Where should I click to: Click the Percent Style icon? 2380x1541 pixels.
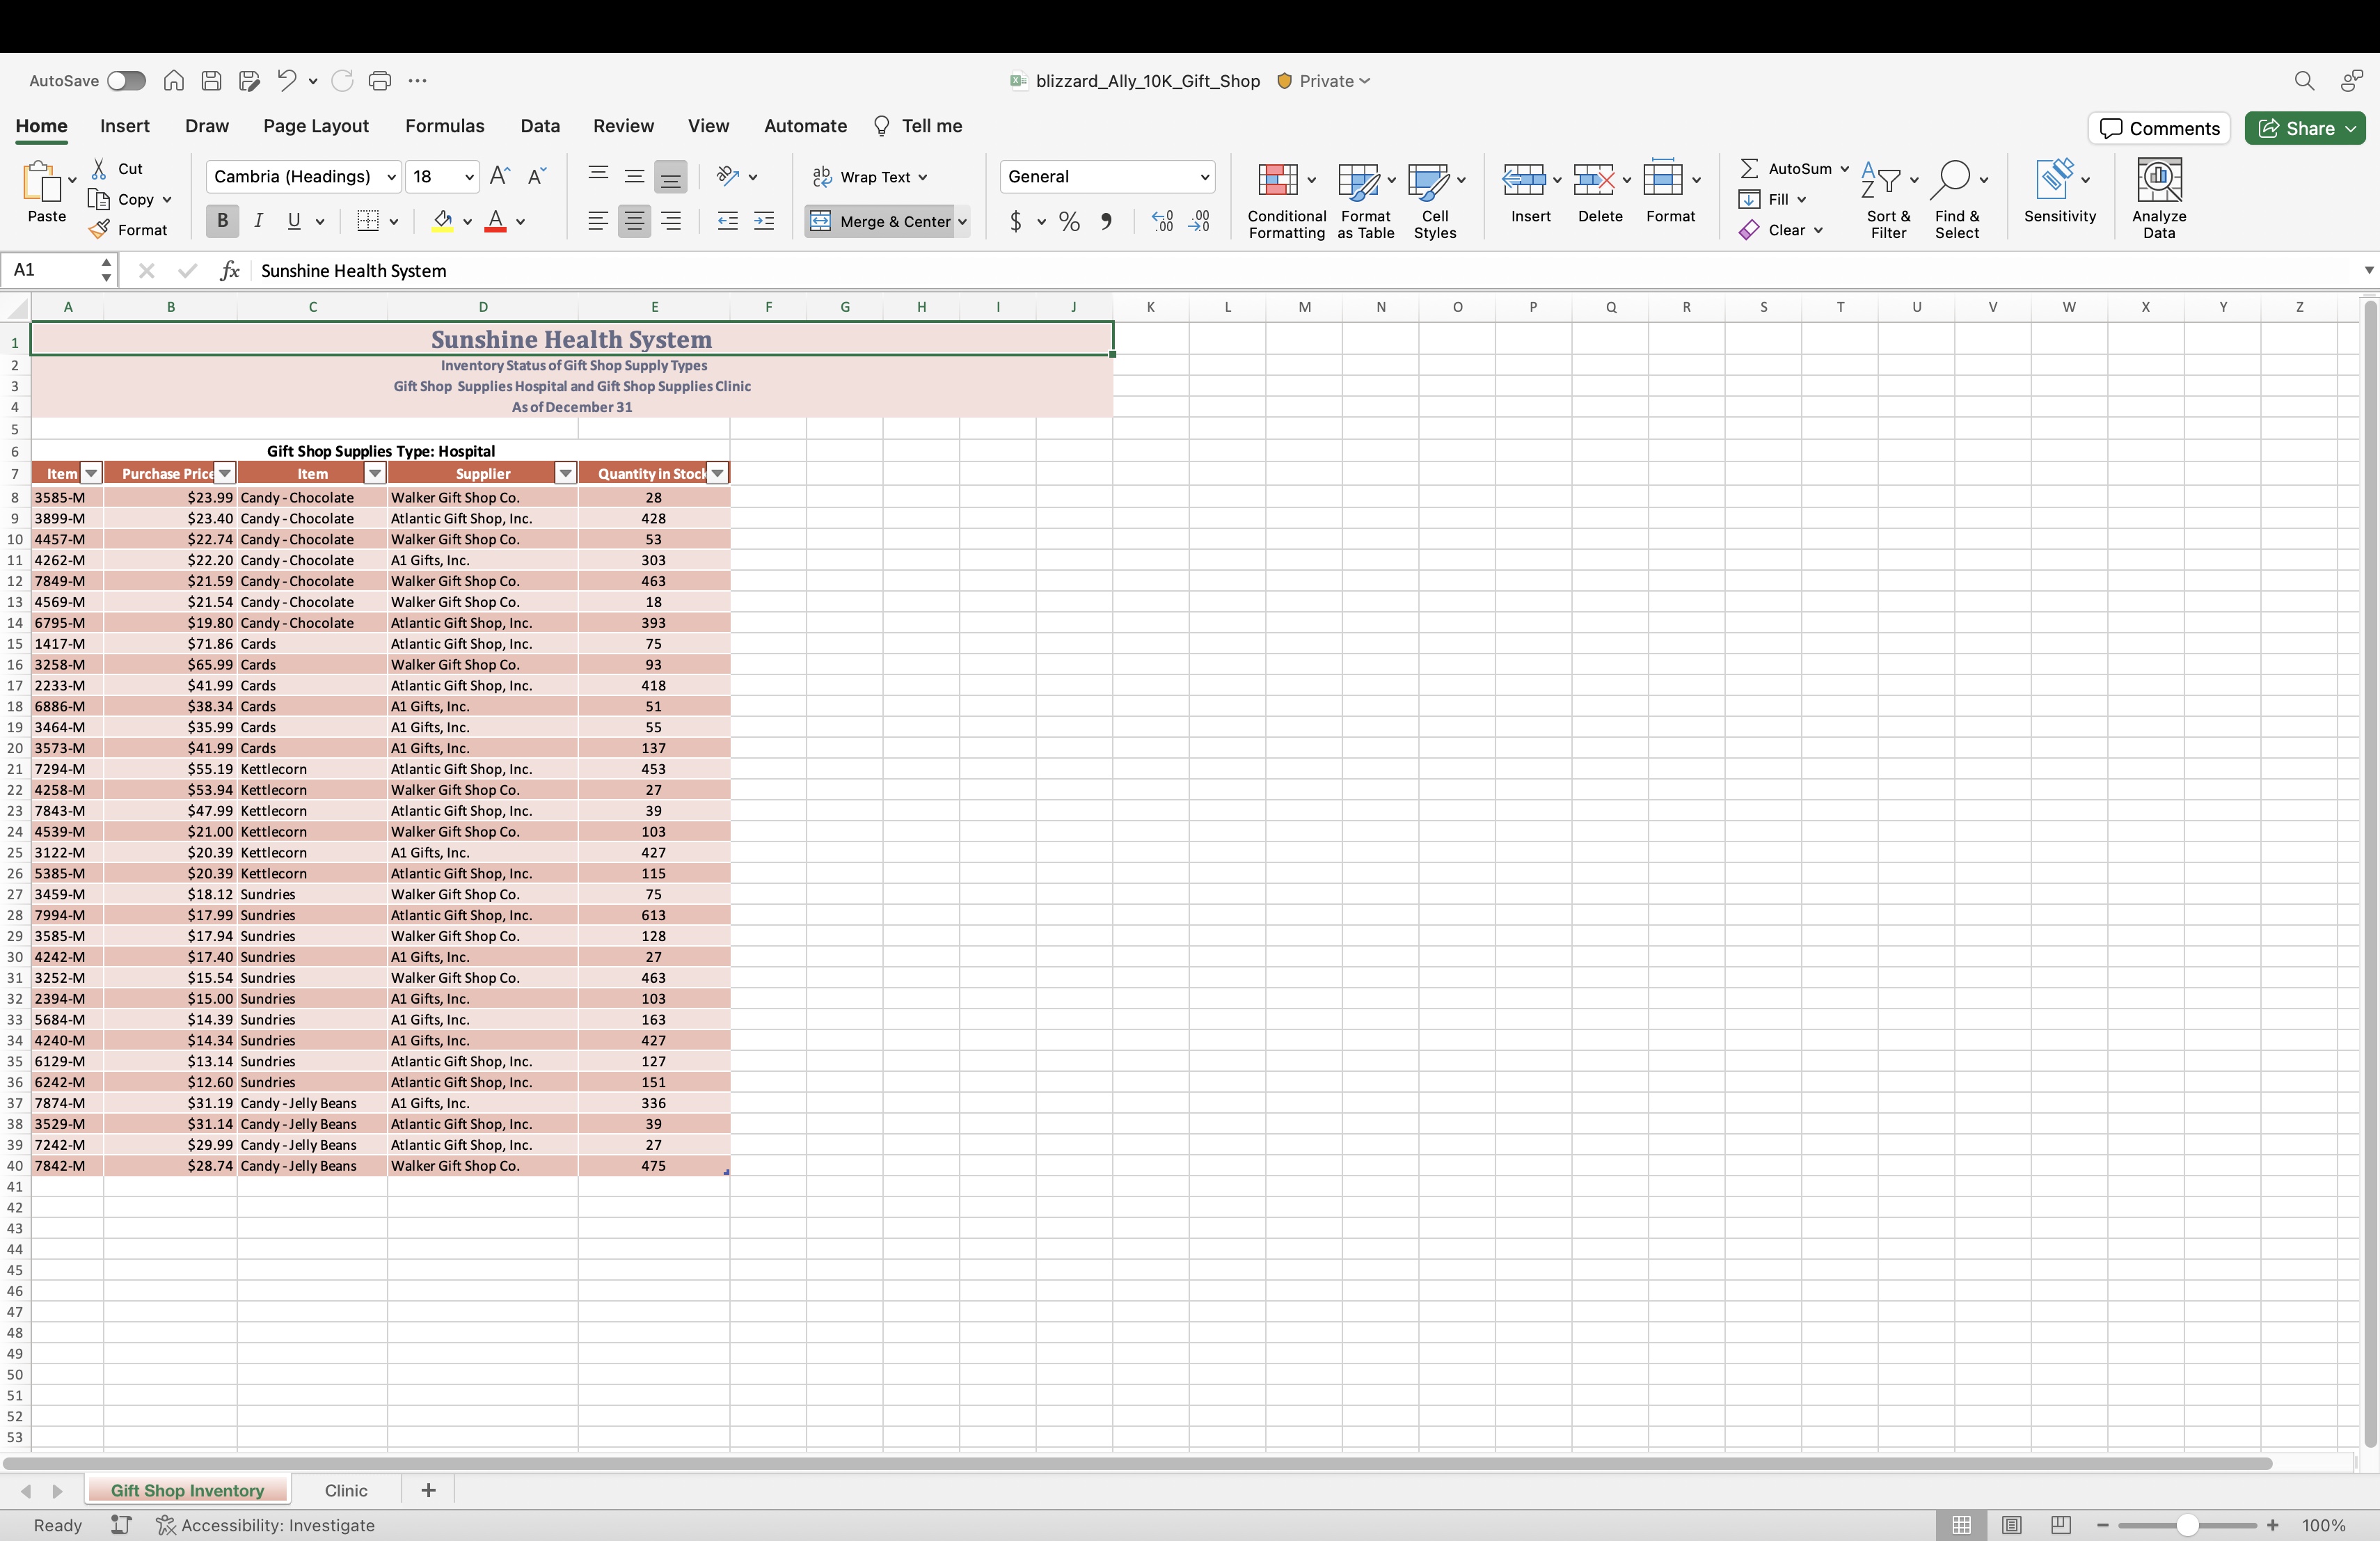tap(1069, 222)
